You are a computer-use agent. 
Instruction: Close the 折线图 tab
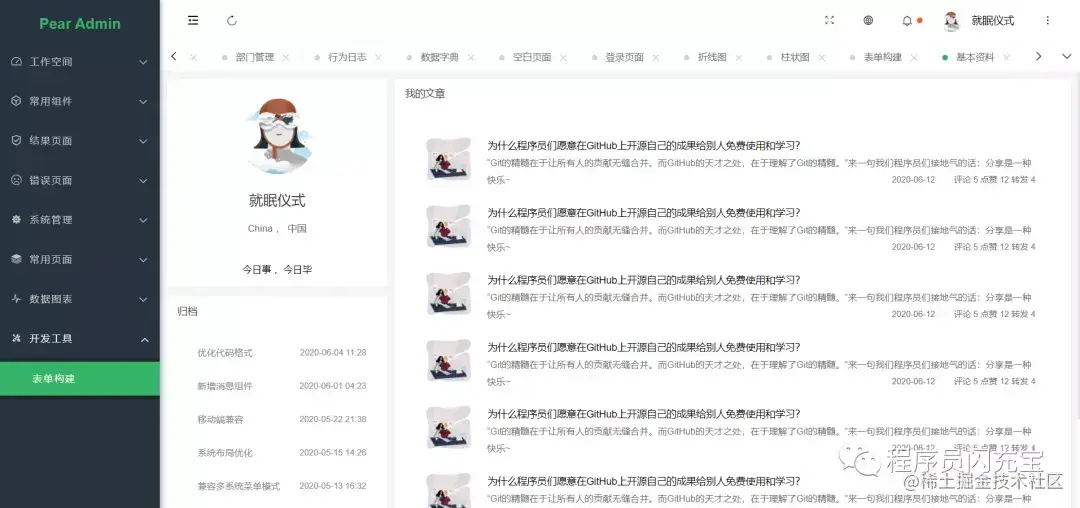(739, 58)
